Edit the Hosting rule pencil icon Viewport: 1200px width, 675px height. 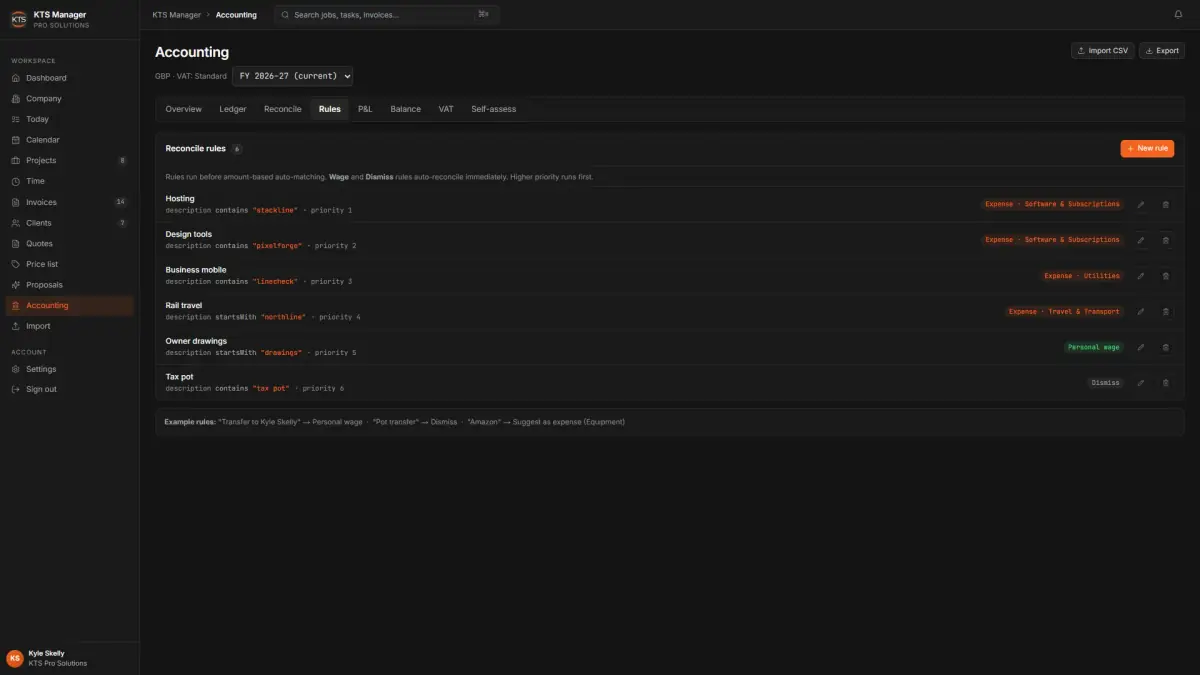pyautogui.click(x=1141, y=204)
